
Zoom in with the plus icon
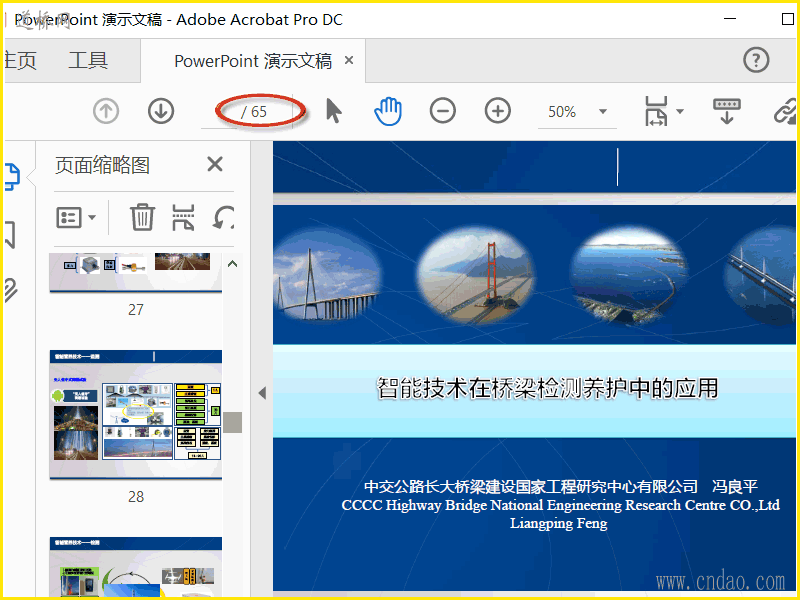coord(498,111)
